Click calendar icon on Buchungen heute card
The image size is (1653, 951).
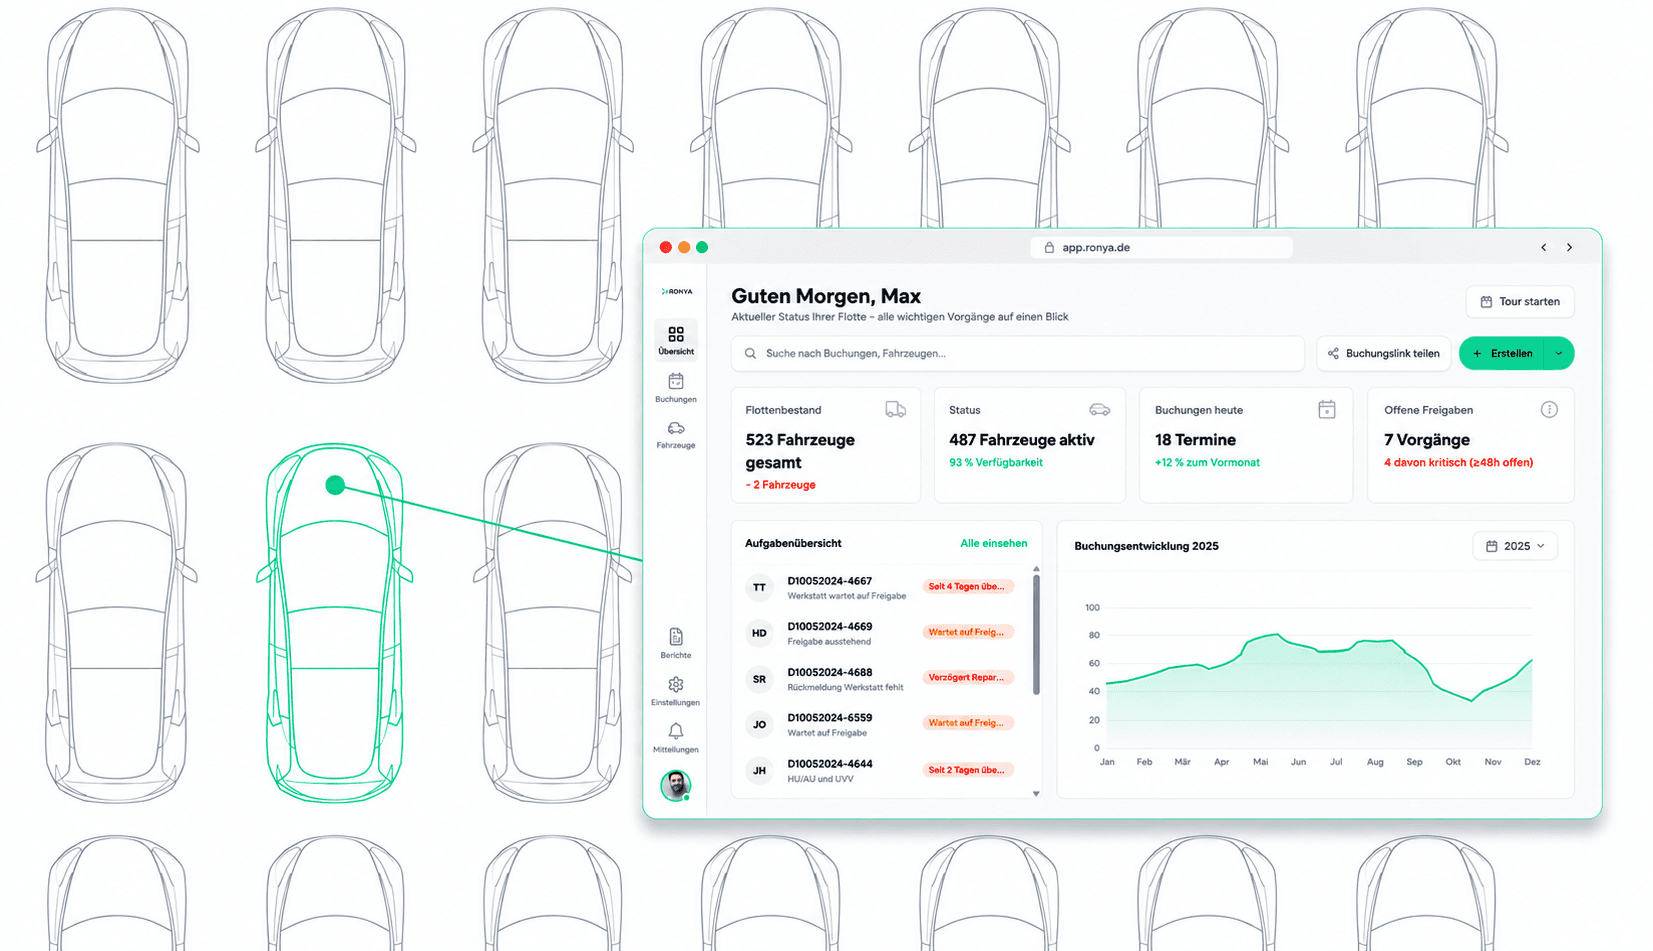point(1327,409)
